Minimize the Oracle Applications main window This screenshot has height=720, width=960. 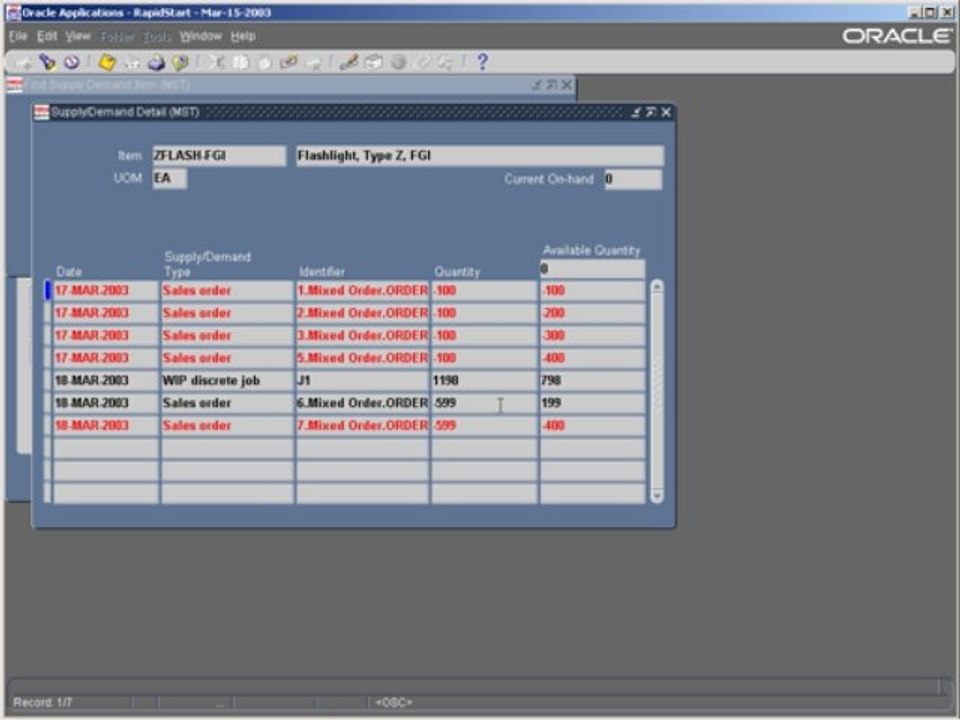click(914, 12)
